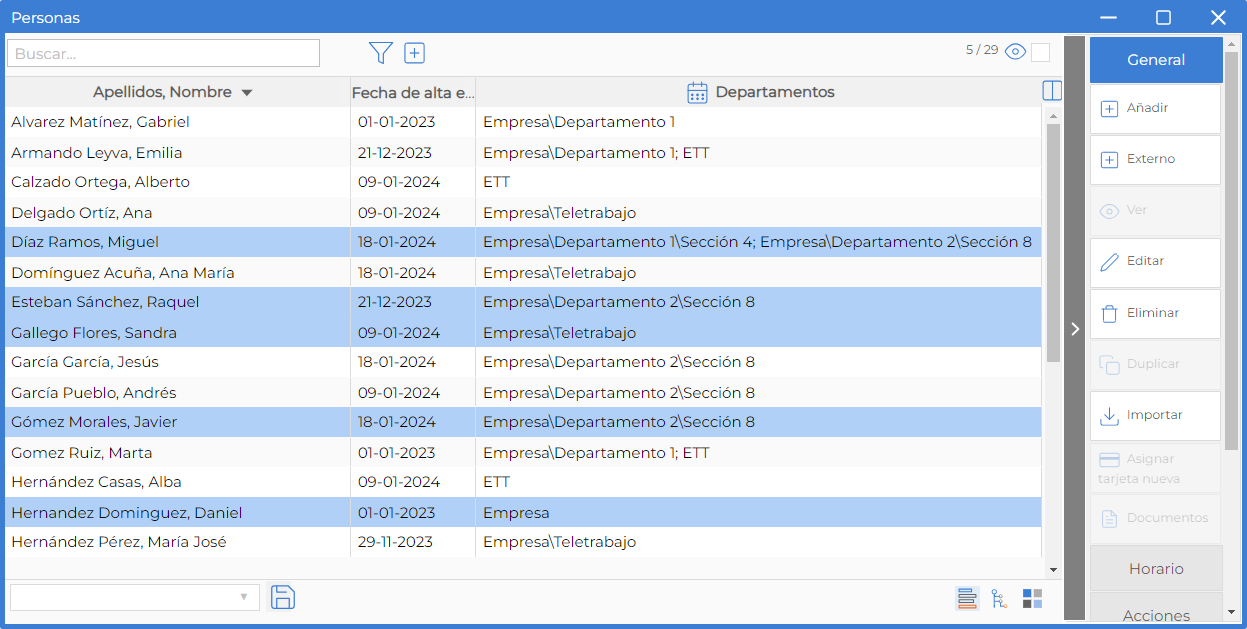Select row Gómez Morales, Javier

pyautogui.click(x=523, y=422)
